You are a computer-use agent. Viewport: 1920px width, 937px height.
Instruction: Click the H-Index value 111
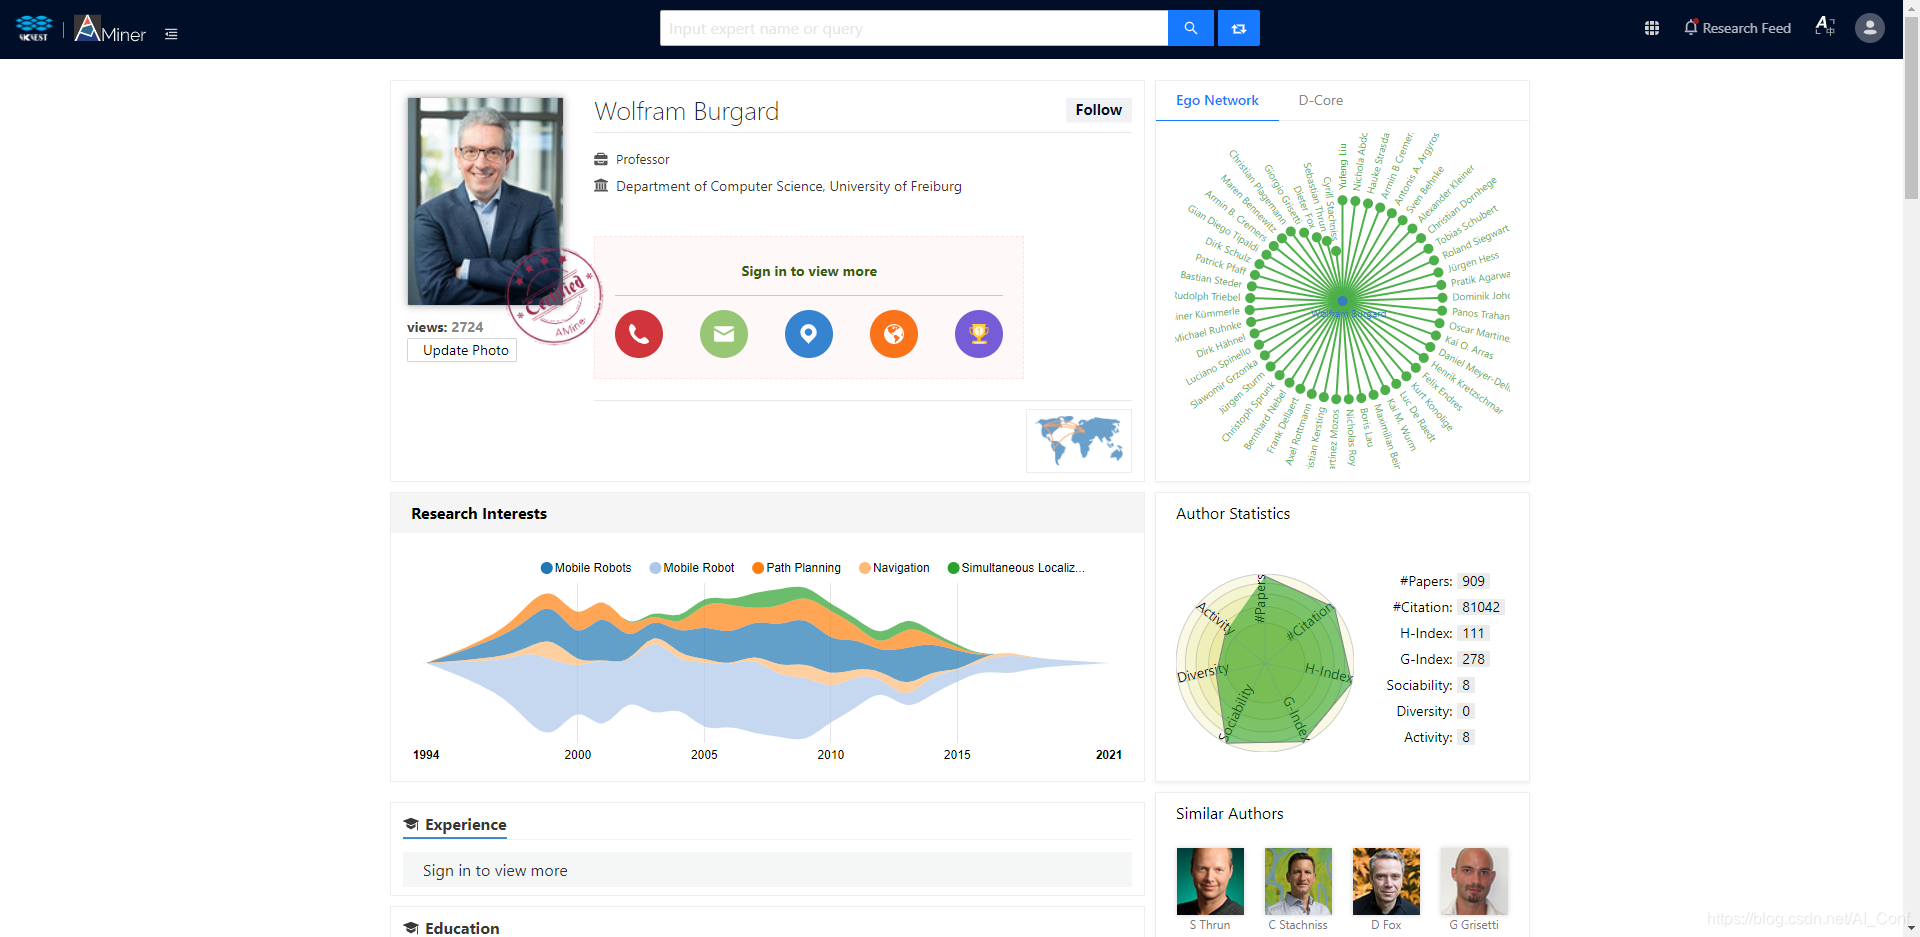(1473, 633)
